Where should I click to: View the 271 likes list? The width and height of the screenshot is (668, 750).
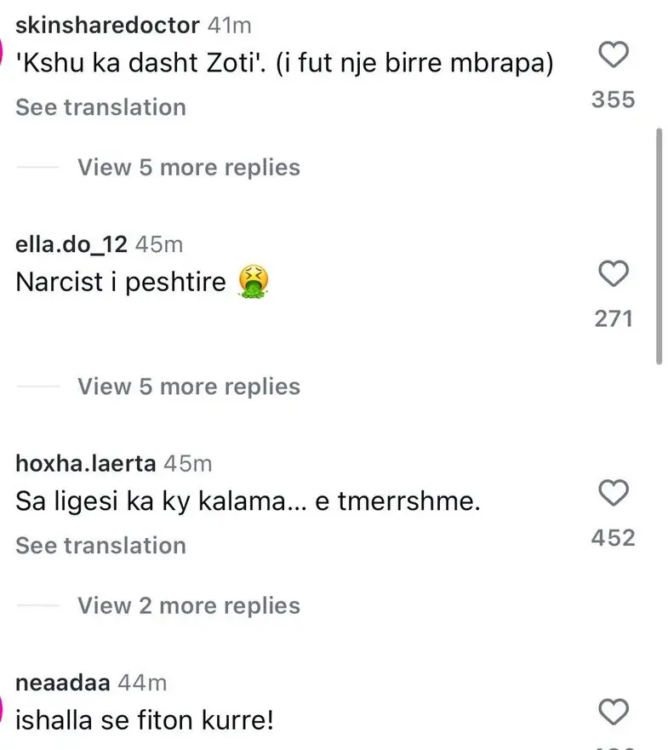point(613,319)
